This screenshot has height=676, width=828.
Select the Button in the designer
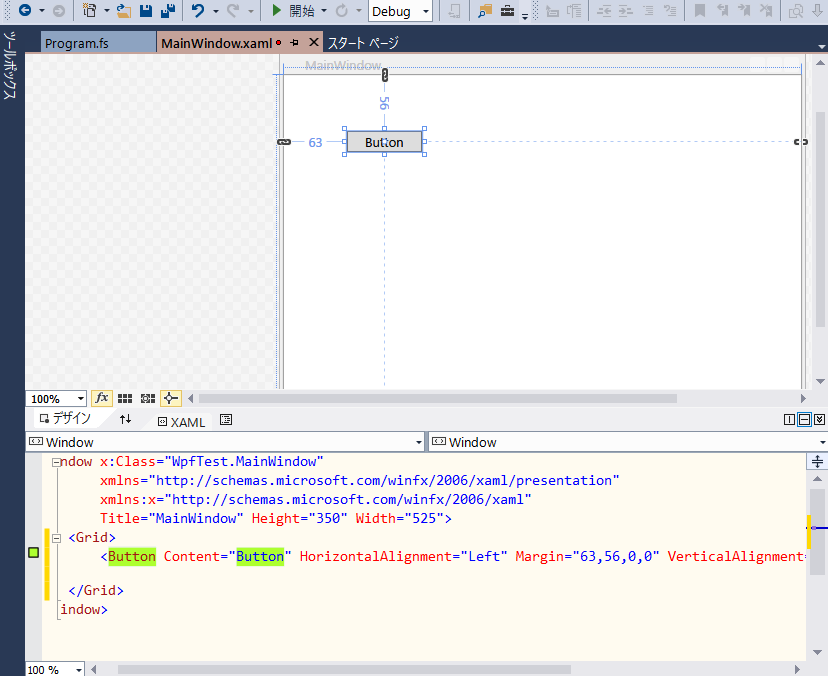pyautogui.click(x=384, y=142)
